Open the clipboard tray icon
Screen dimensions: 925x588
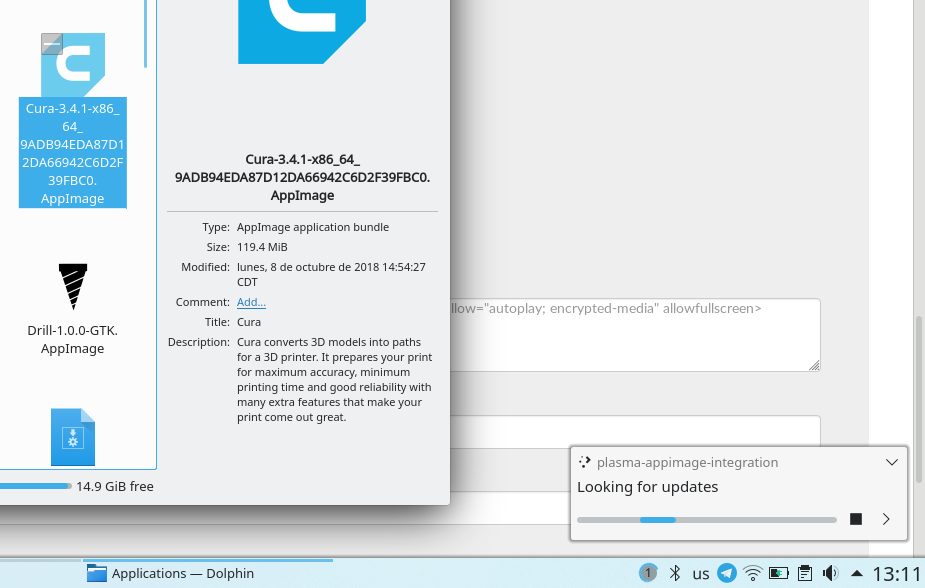[805, 573]
